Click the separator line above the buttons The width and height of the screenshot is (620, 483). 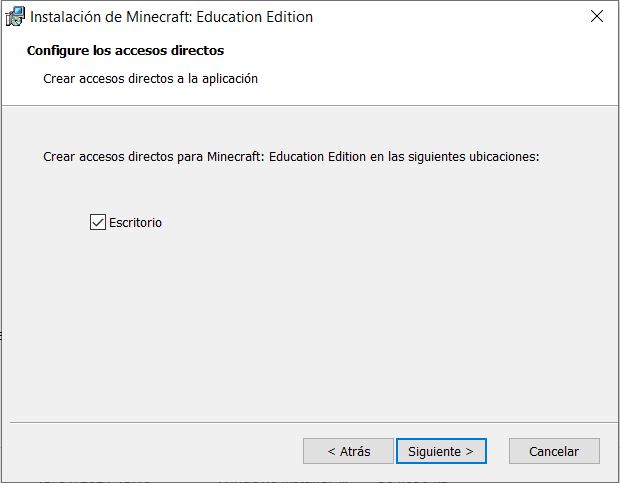[x=310, y=422]
